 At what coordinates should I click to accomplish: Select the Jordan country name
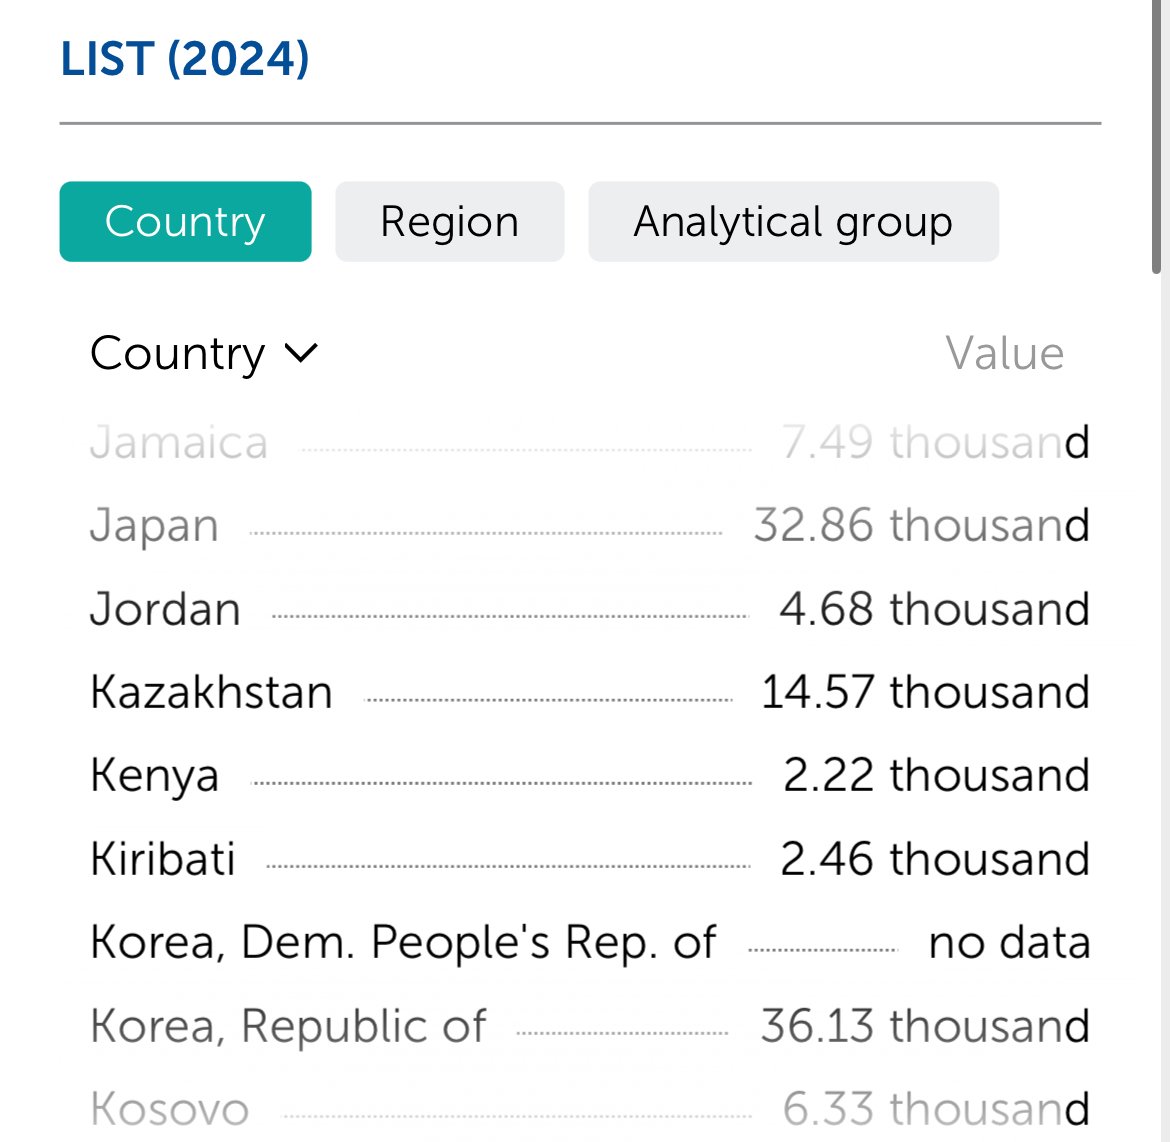166,609
